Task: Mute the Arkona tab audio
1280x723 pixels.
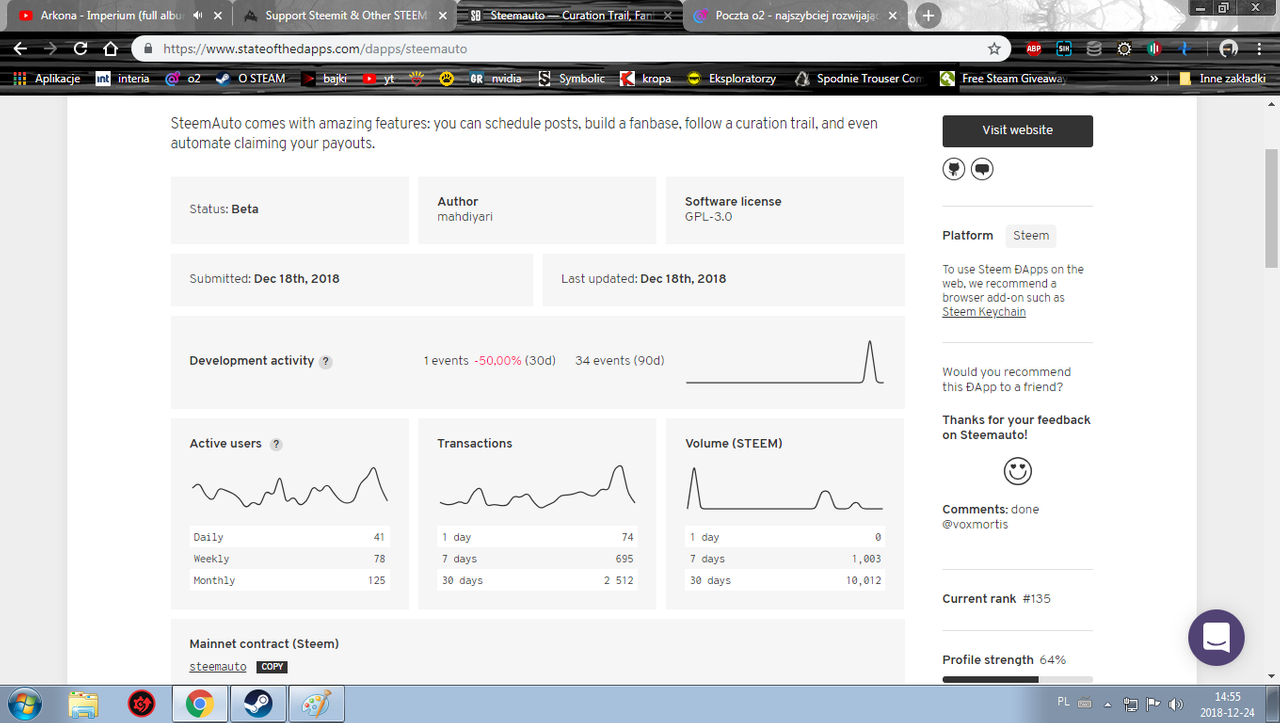Action: pos(198,15)
